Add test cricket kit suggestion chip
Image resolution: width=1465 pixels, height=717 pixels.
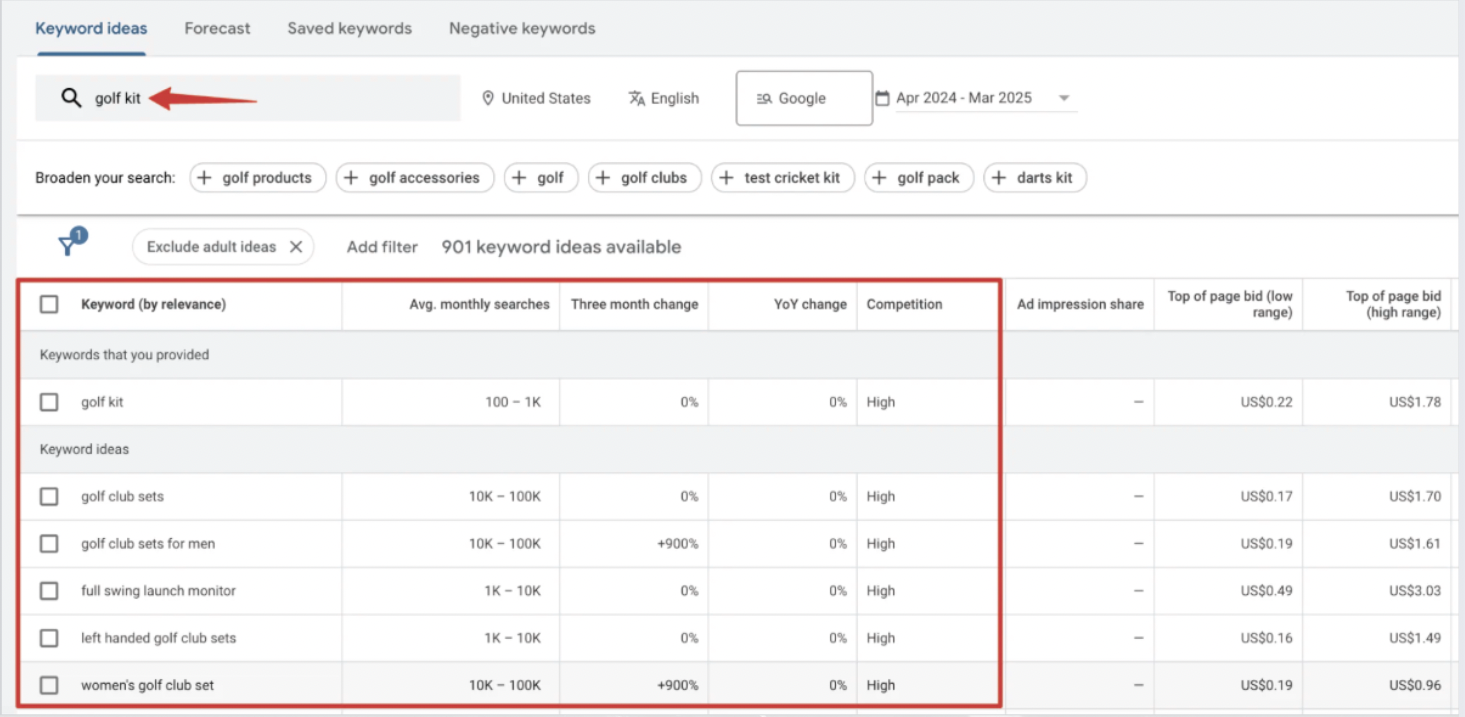[x=782, y=178]
